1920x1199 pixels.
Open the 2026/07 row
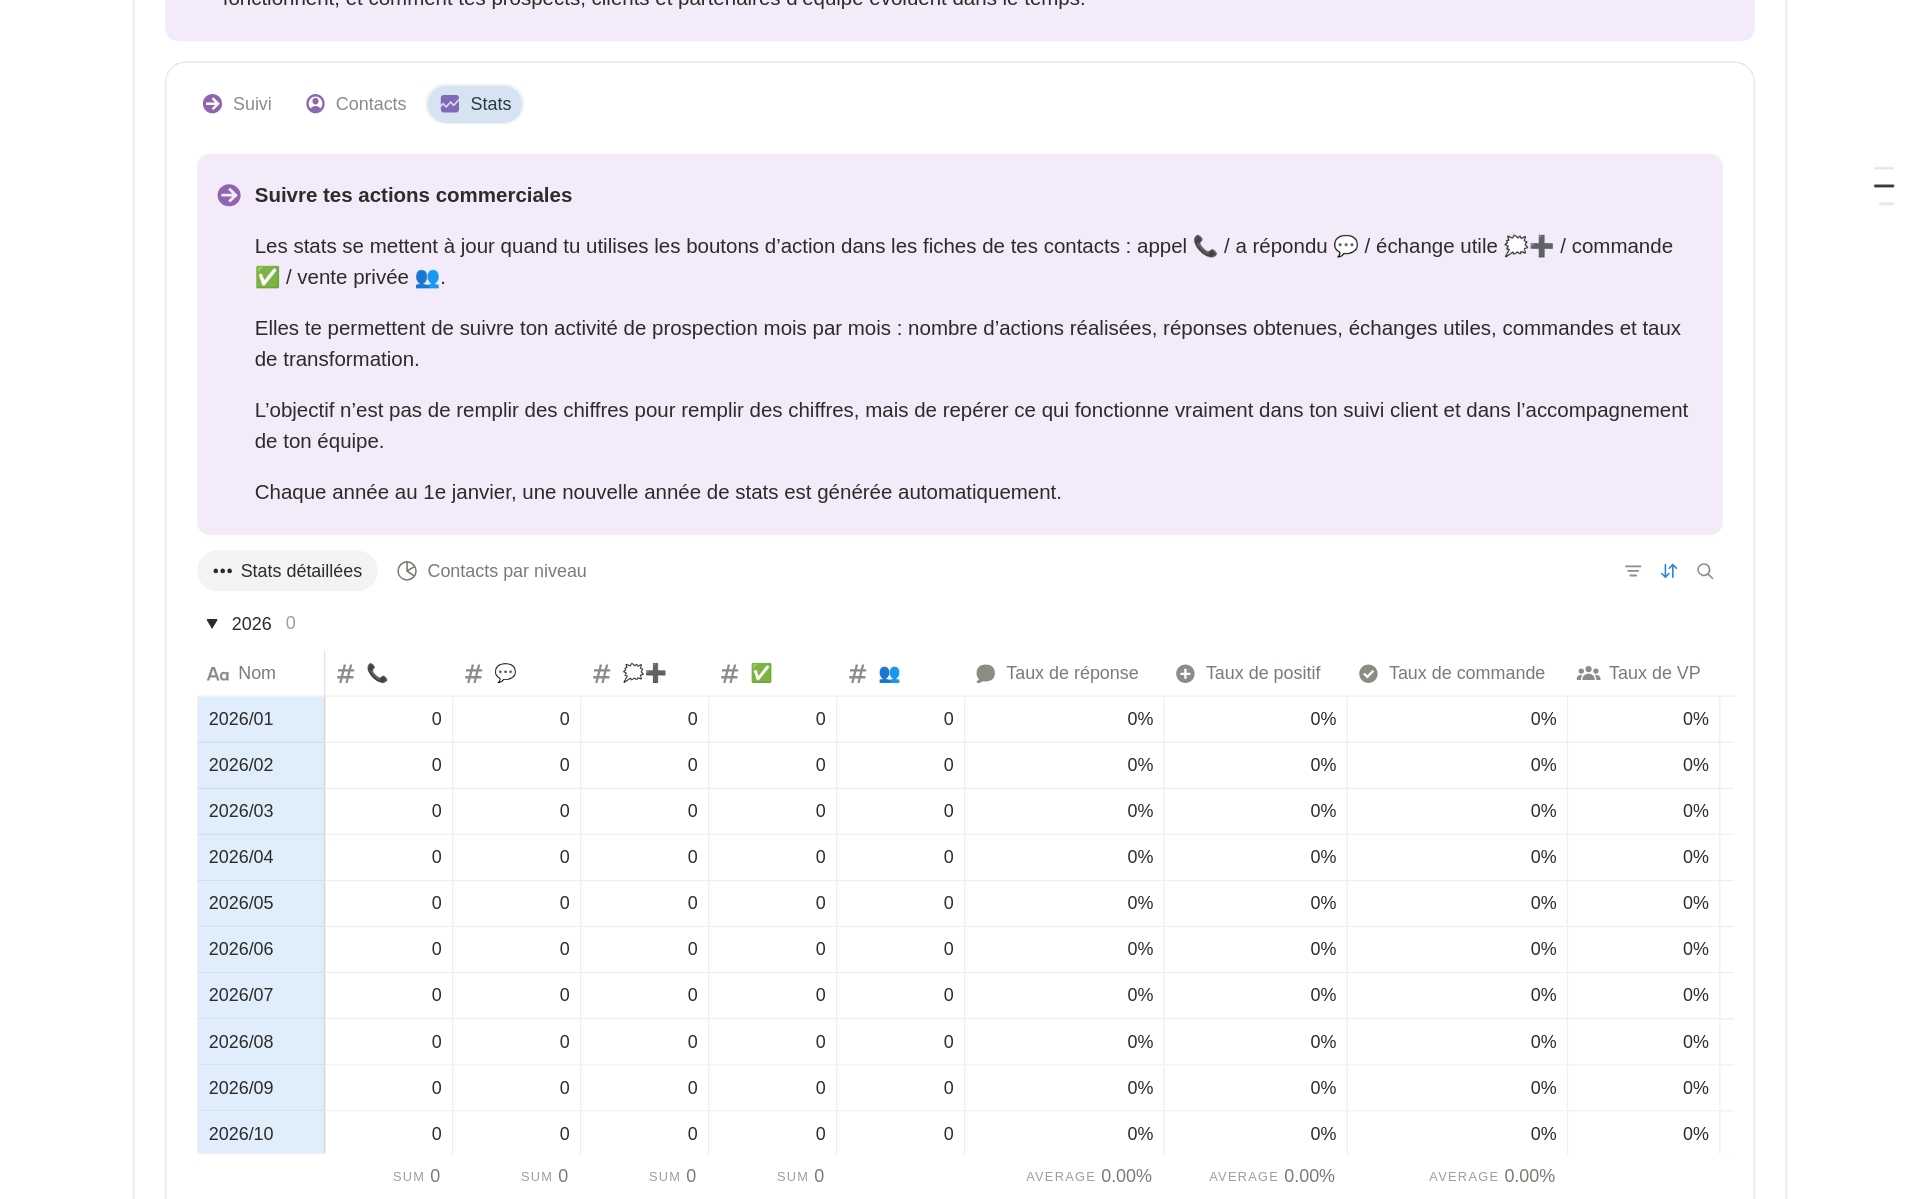point(261,995)
